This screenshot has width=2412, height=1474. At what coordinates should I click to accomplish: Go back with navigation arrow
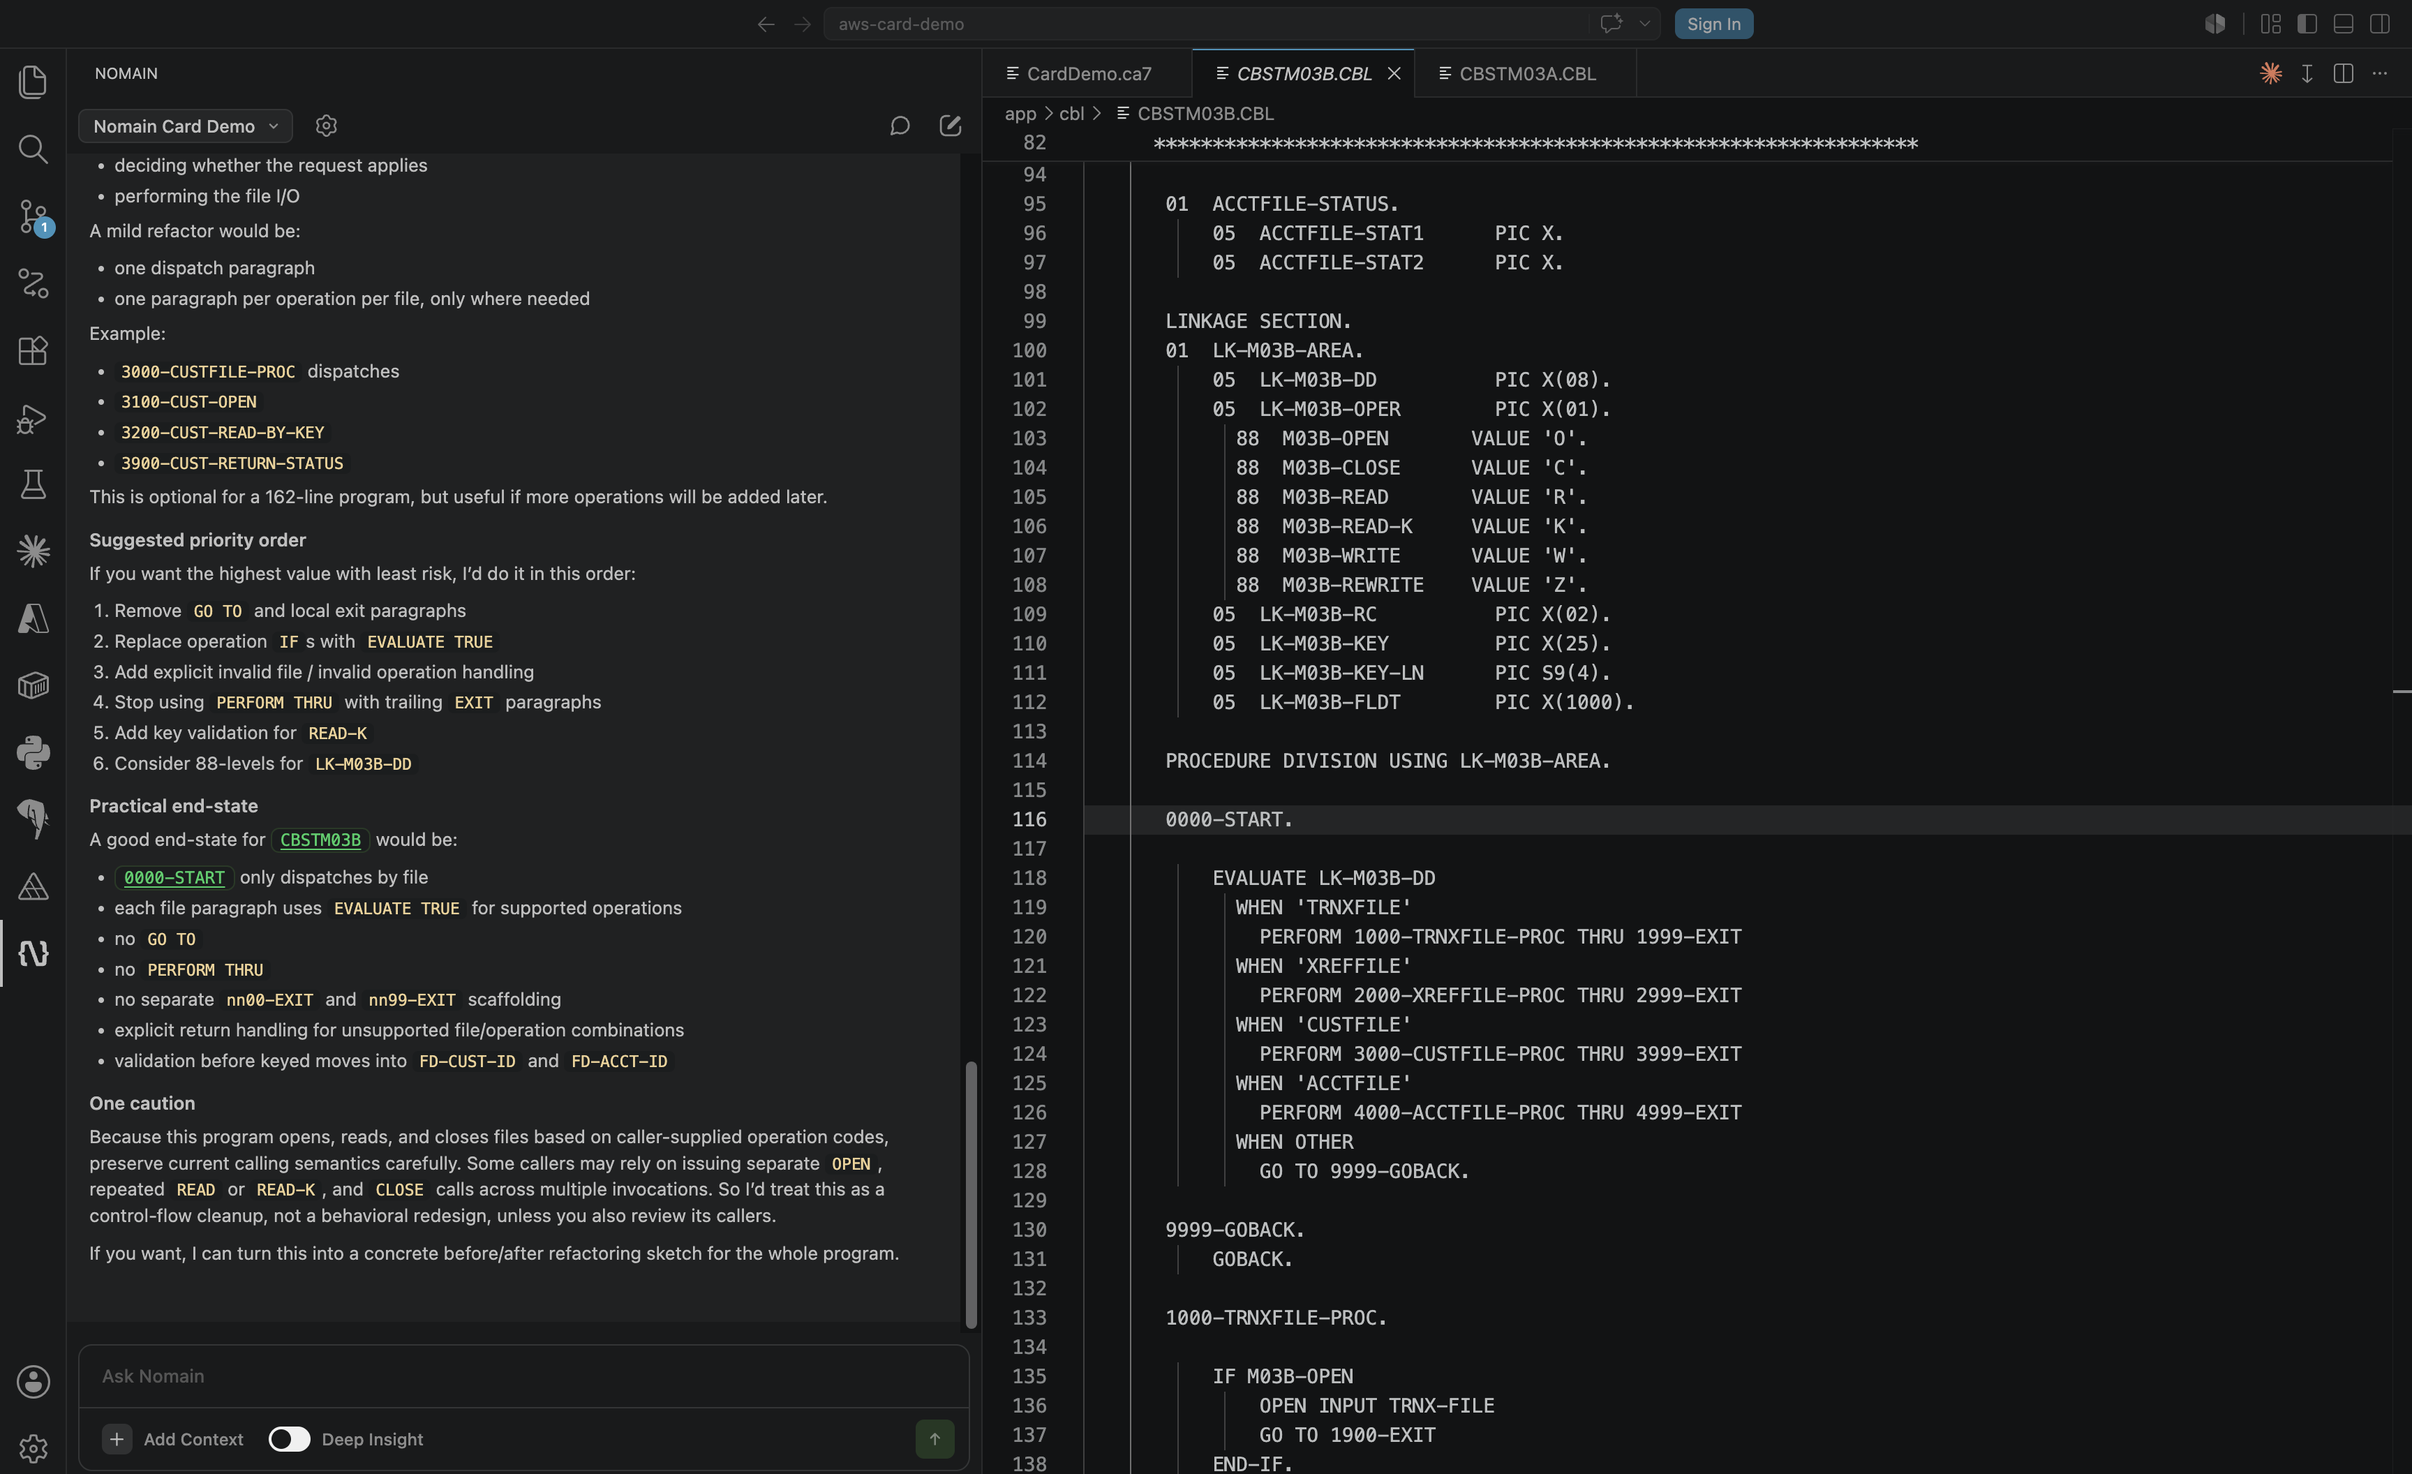click(x=765, y=24)
